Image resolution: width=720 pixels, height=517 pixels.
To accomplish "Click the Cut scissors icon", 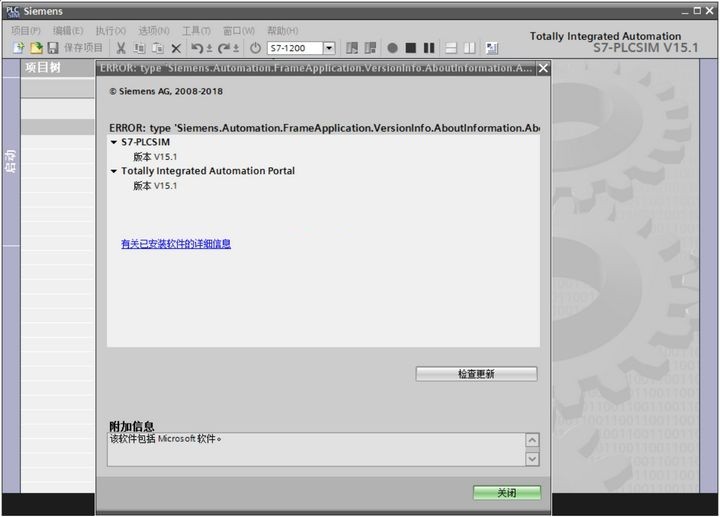I will tap(121, 48).
